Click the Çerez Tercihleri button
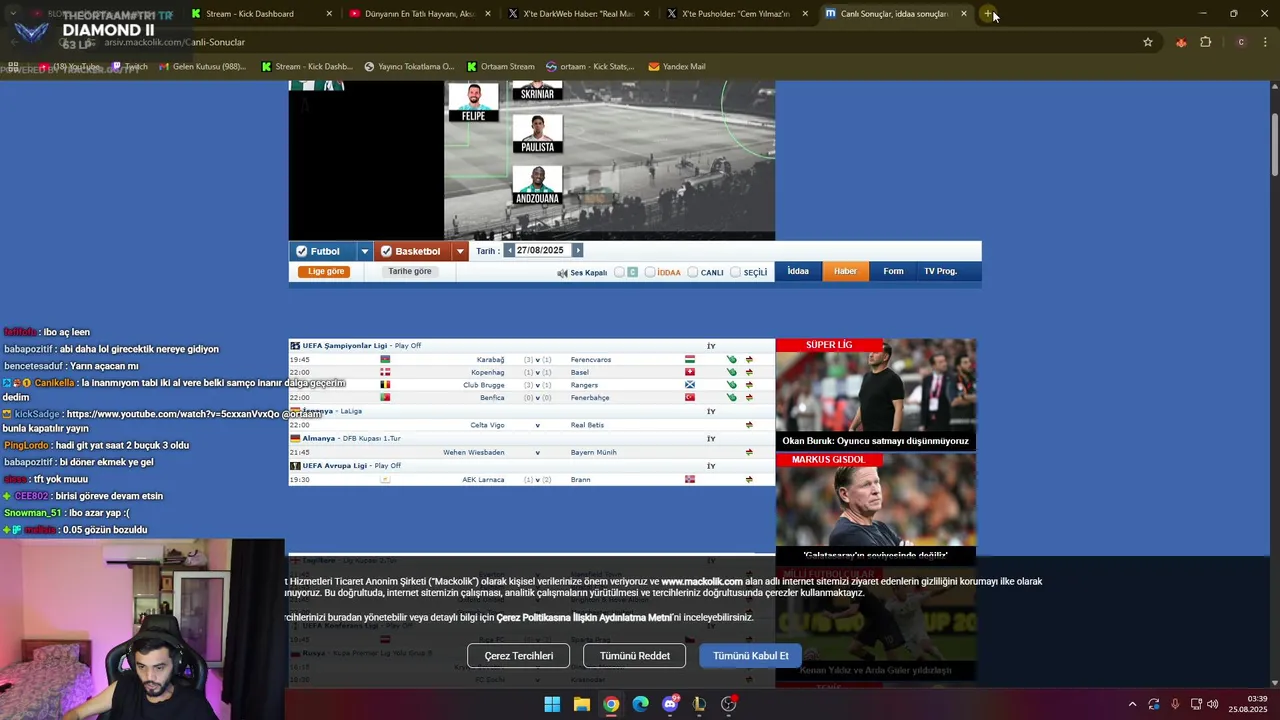The height and width of the screenshot is (720, 1280). [x=518, y=656]
